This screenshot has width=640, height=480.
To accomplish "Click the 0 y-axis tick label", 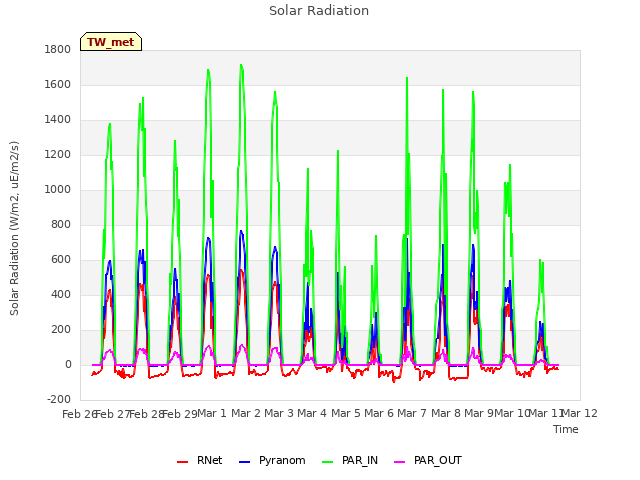I will click(68, 364).
